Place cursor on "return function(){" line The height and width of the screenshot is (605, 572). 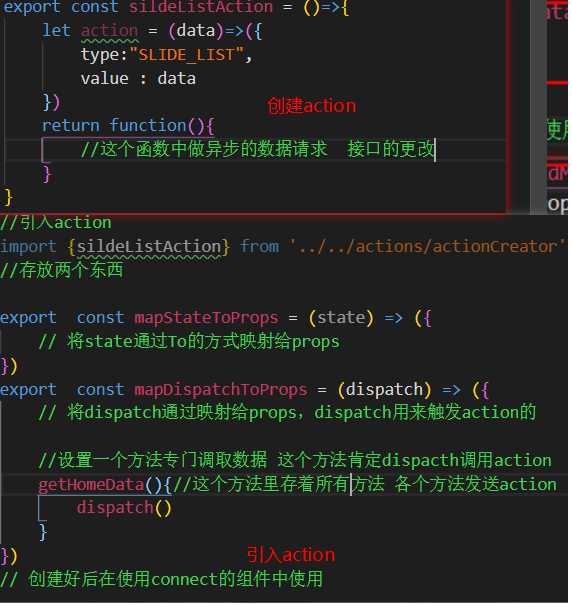128,126
